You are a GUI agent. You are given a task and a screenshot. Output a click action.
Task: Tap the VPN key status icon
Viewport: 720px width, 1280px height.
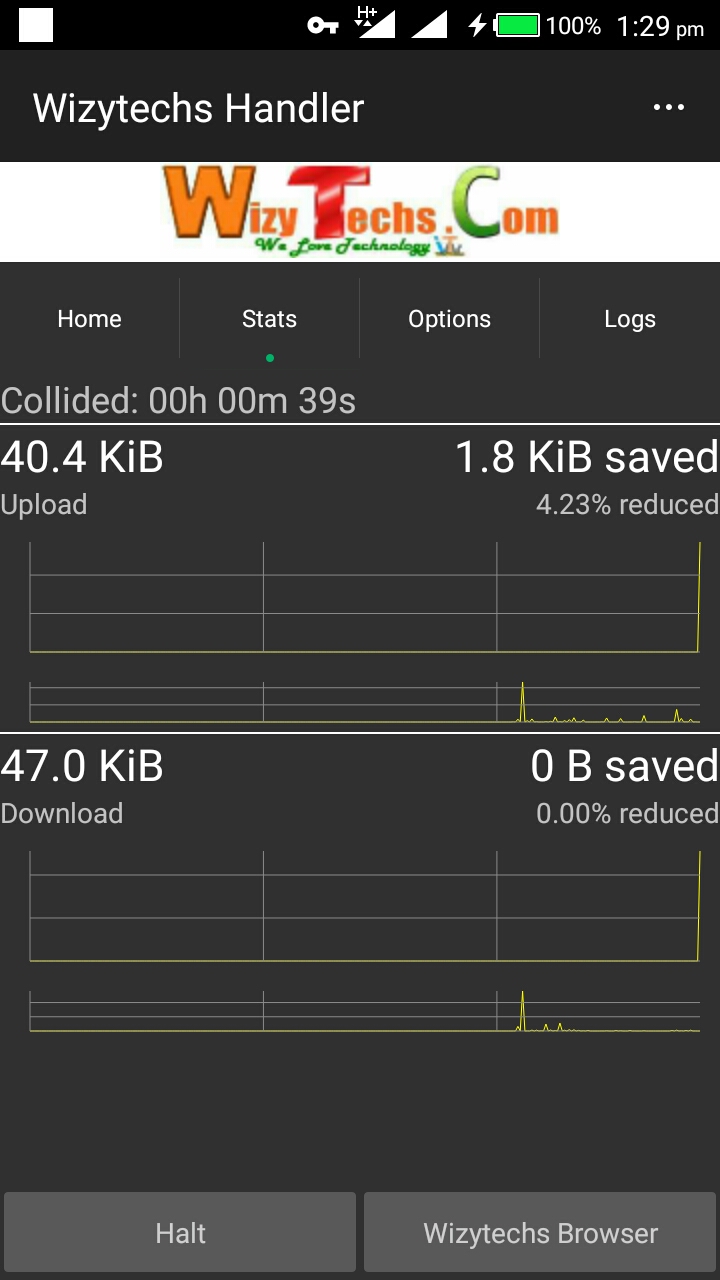click(x=322, y=26)
